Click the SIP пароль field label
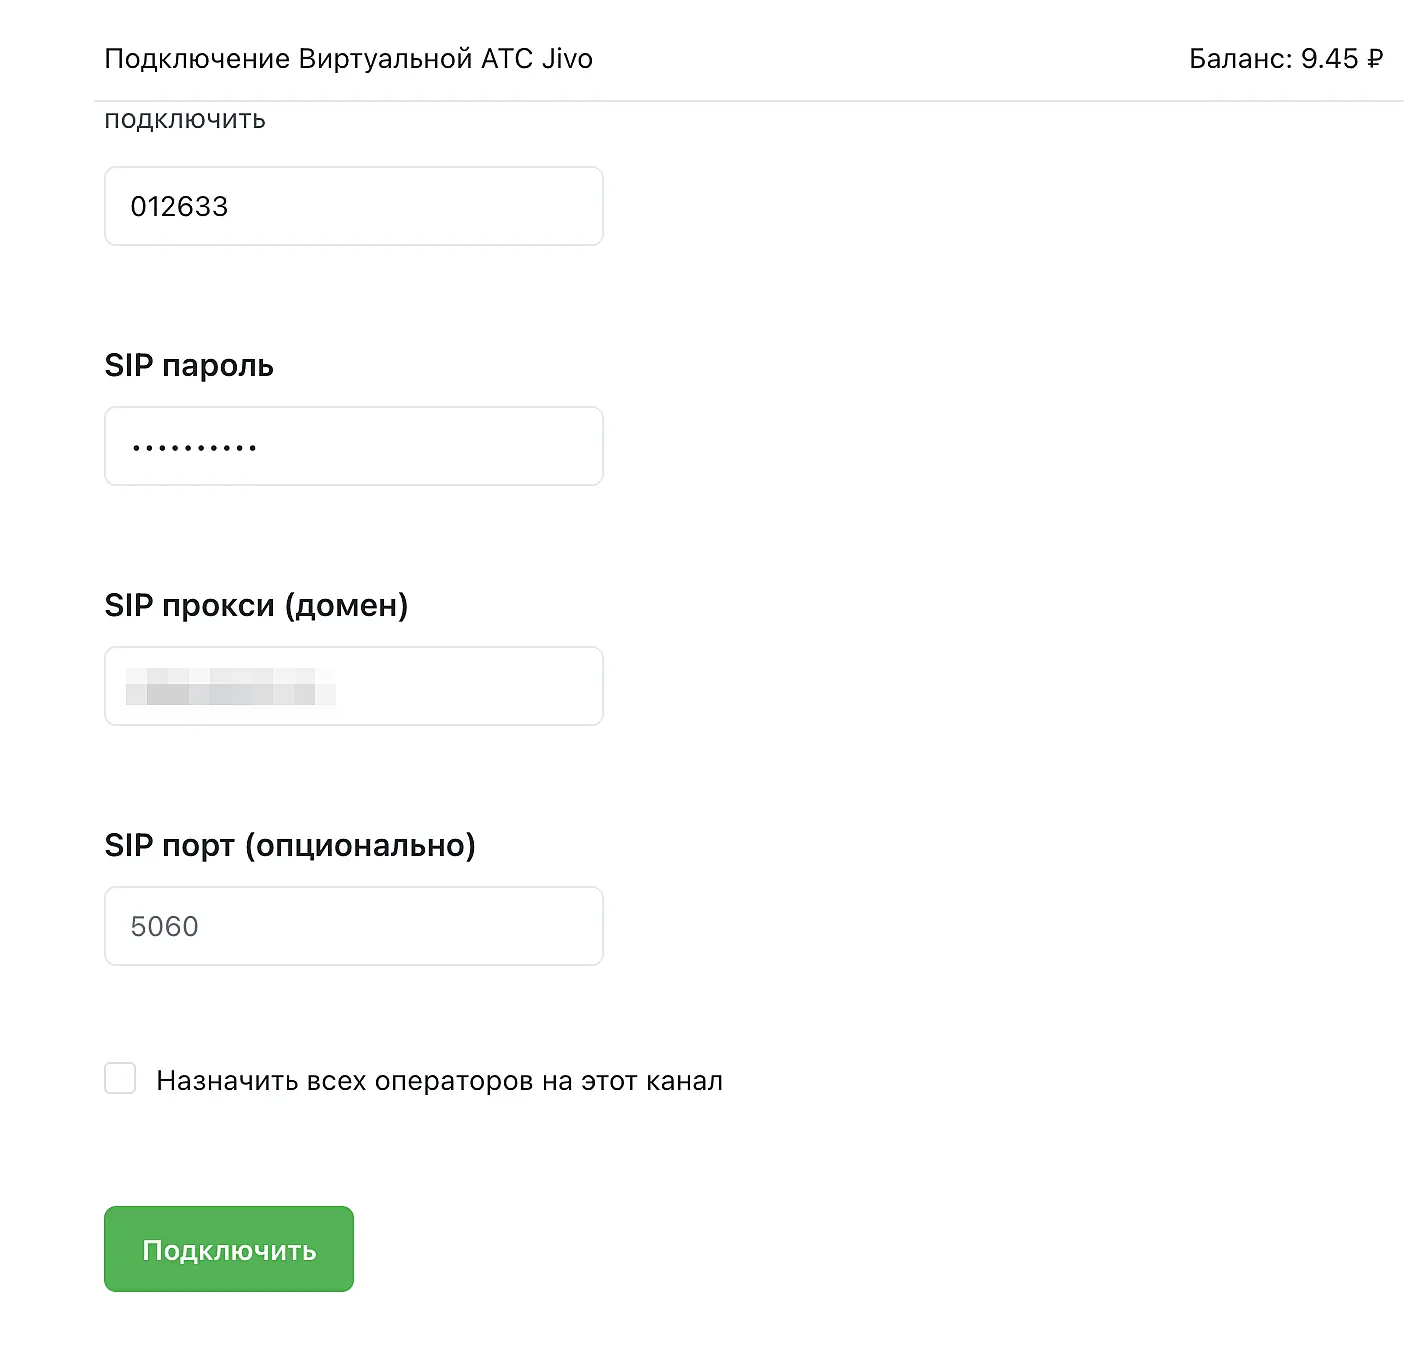The image size is (1422, 1372). tap(189, 366)
